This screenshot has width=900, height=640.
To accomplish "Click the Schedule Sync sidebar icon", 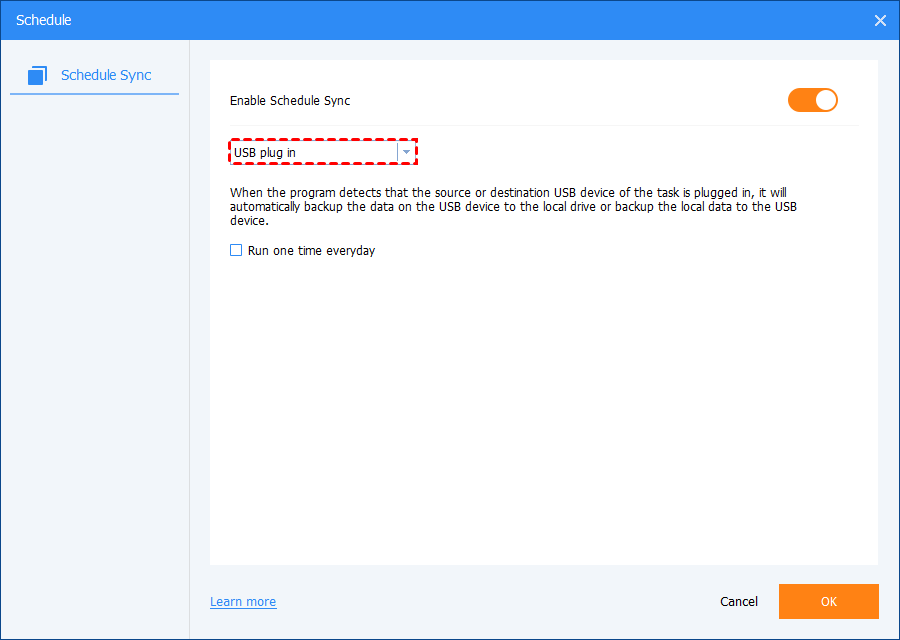I will click(38, 75).
